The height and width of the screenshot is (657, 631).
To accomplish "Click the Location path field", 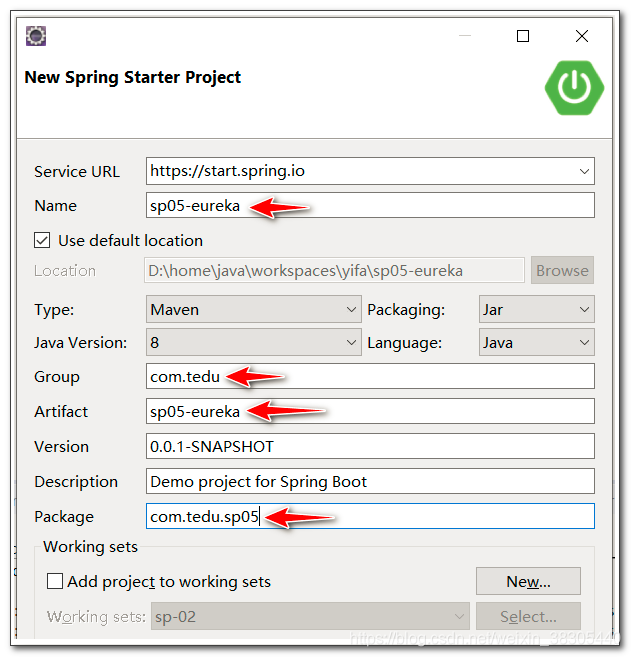I will point(334,270).
